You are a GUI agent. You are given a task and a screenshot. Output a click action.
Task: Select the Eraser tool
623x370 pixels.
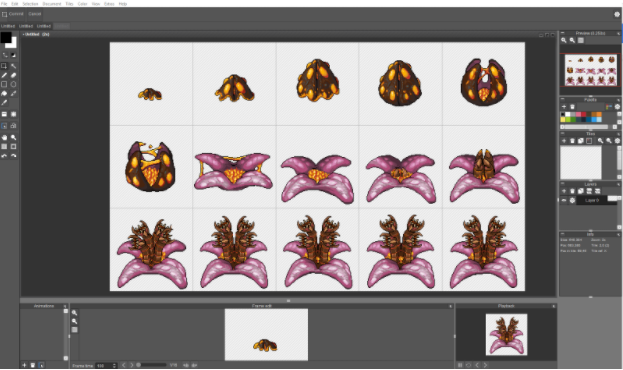point(13,75)
